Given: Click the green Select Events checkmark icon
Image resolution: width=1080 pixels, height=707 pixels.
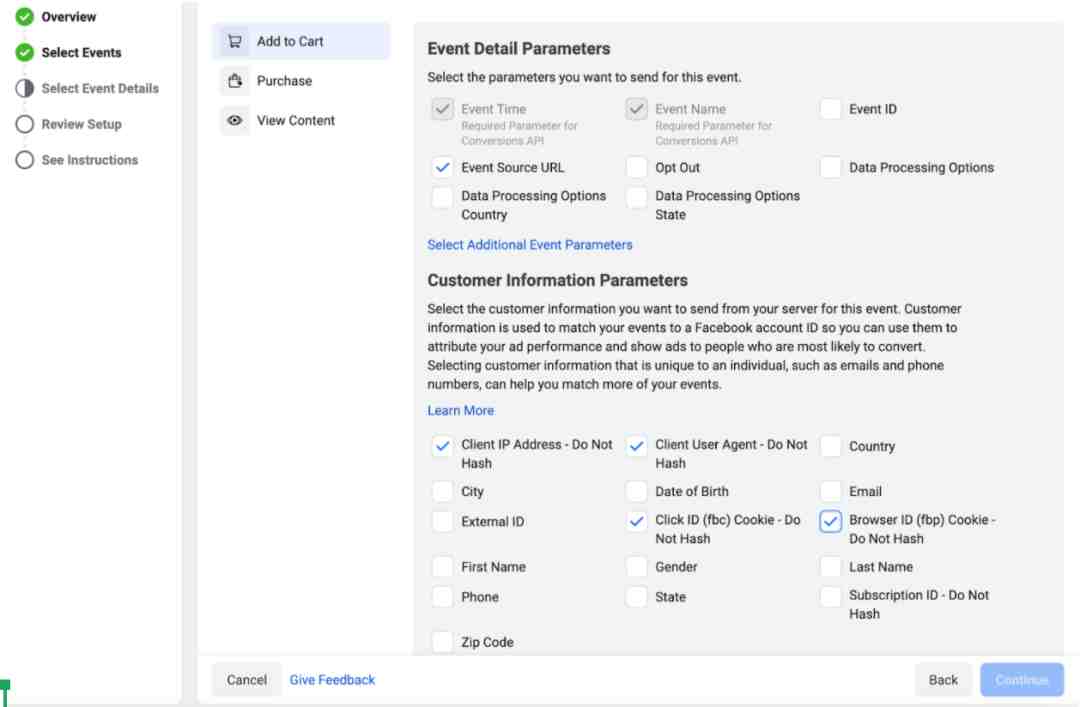Looking at the screenshot, I should [x=25, y=52].
